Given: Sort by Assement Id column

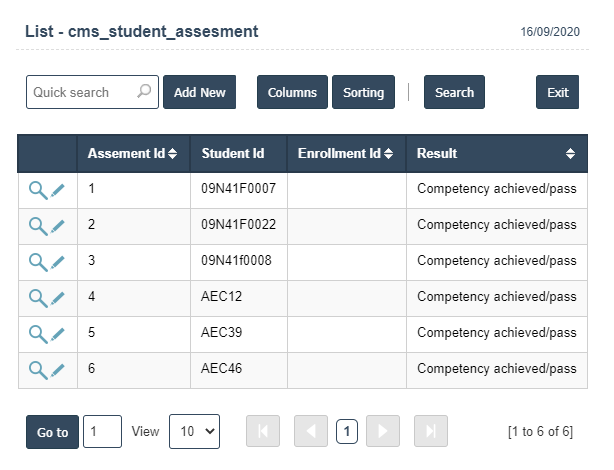Looking at the screenshot, I should (x=132, y=154).
